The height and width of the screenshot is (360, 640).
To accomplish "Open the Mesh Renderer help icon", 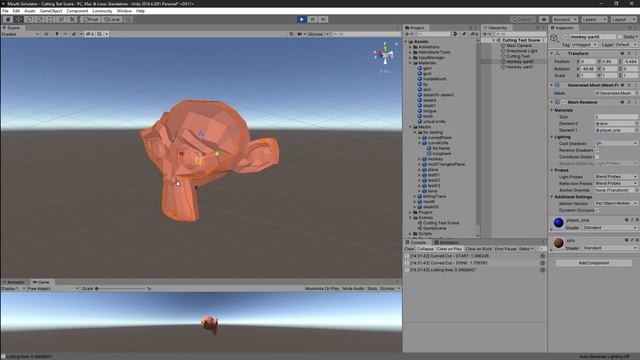I will tap(622, 102).
